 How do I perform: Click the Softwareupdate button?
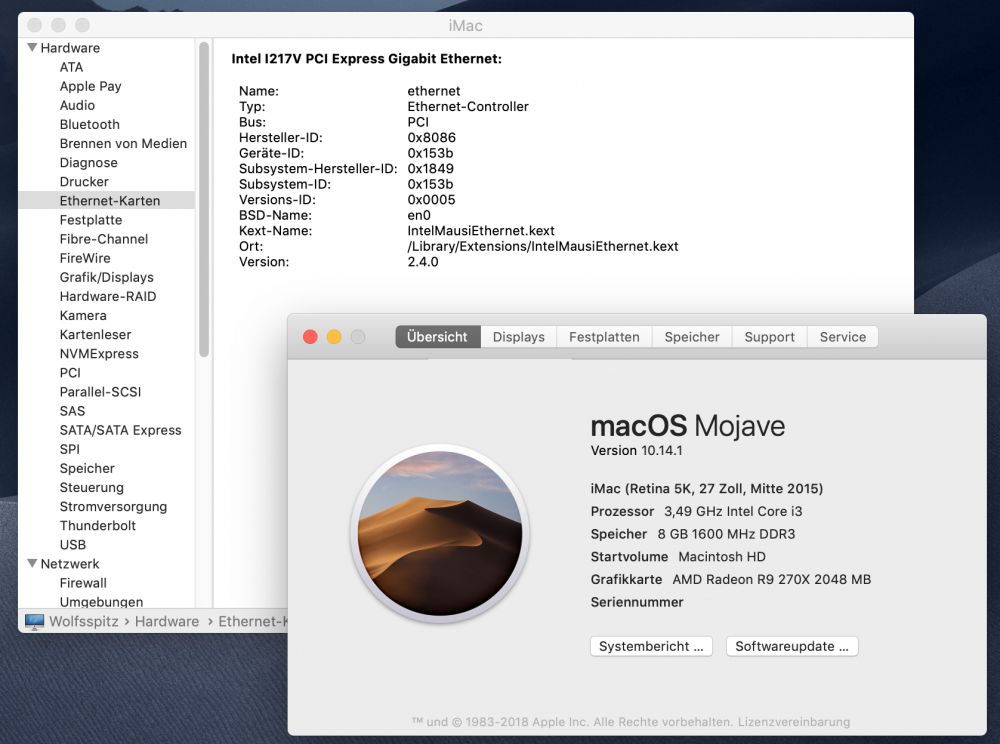coord(792,646)
